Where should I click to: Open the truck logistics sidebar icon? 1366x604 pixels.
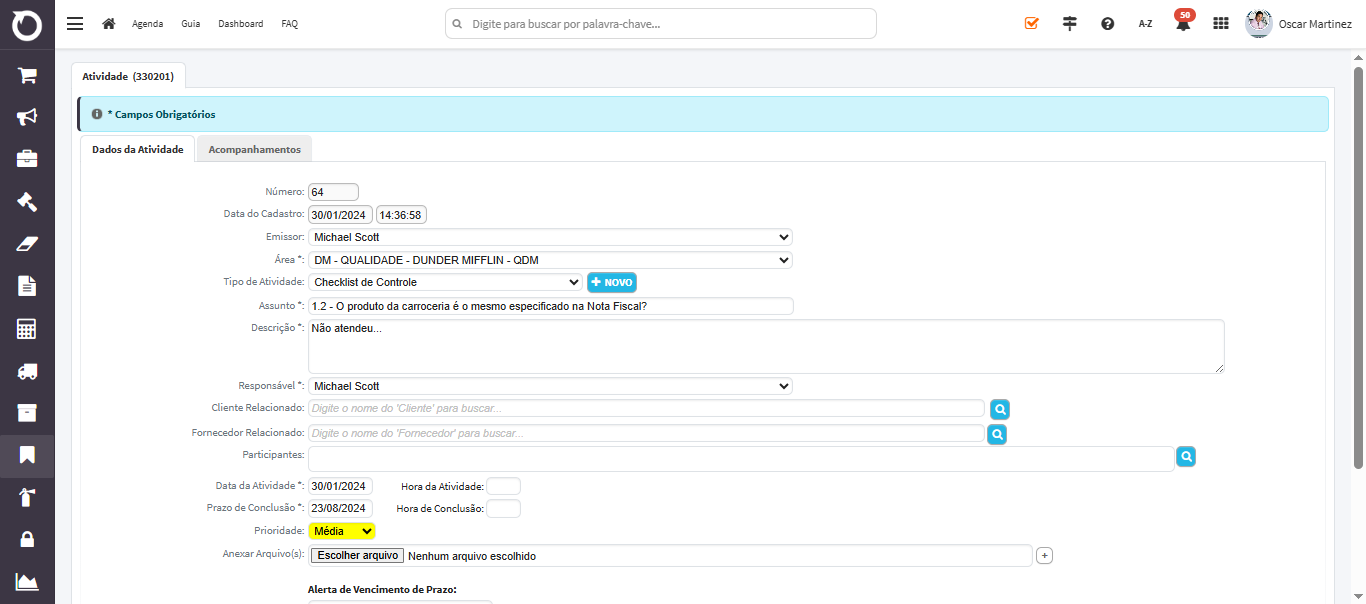(27, 371)
